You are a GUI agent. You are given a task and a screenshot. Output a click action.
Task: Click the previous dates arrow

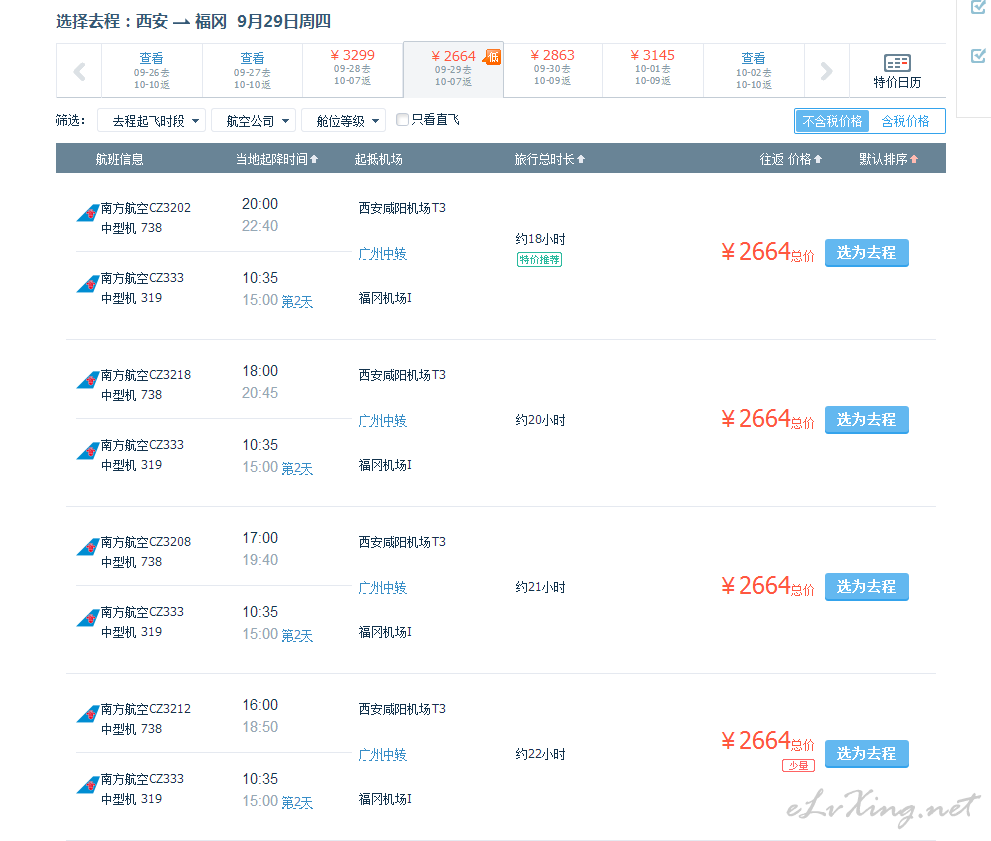[x=80, y=71]
